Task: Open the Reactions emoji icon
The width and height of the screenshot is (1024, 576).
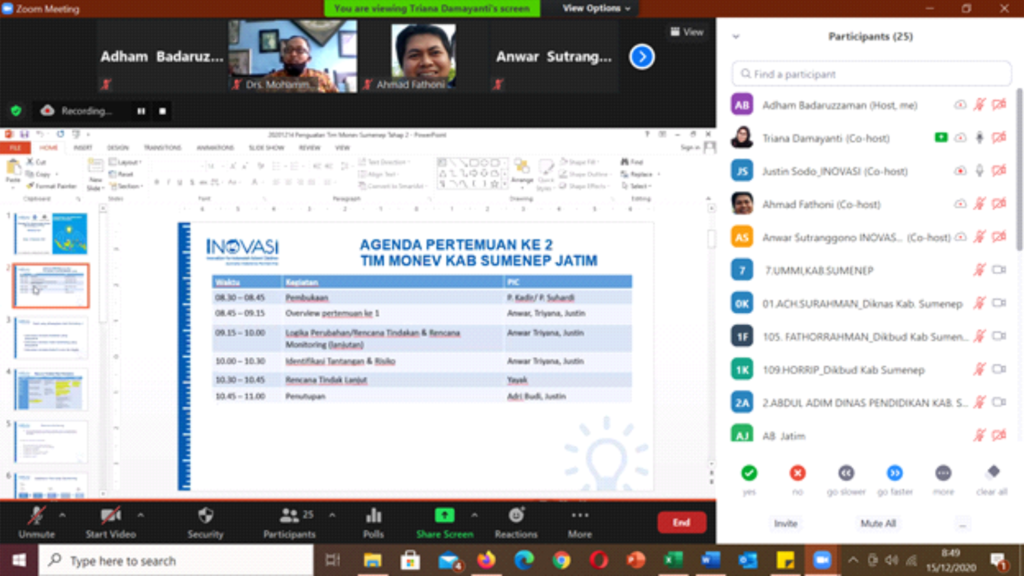Action: point(516,516)
